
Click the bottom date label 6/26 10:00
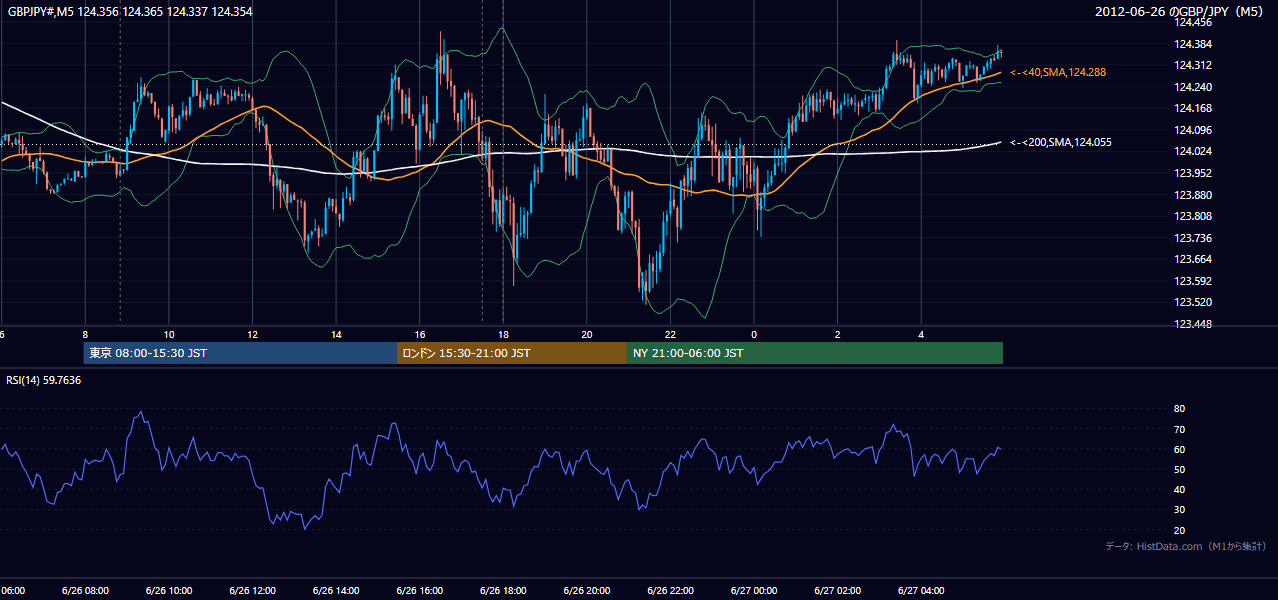click(169, 591)
